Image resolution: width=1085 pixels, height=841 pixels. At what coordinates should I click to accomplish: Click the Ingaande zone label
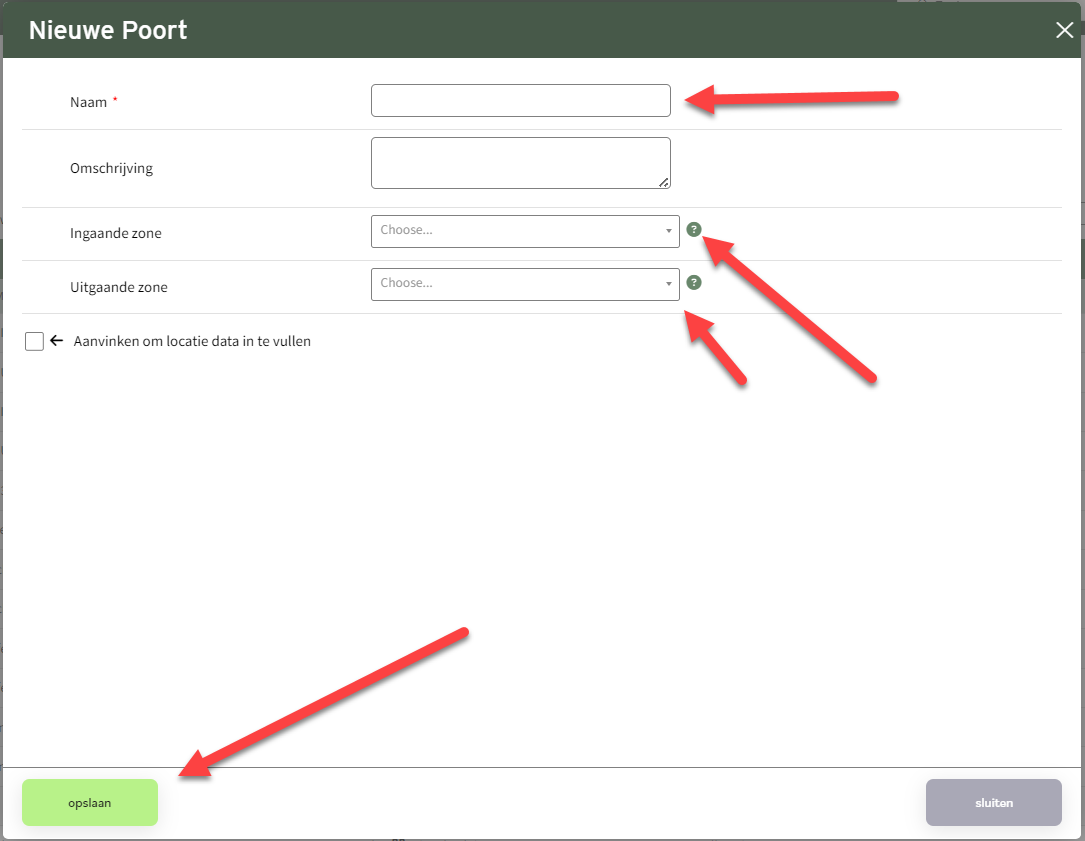115,233
